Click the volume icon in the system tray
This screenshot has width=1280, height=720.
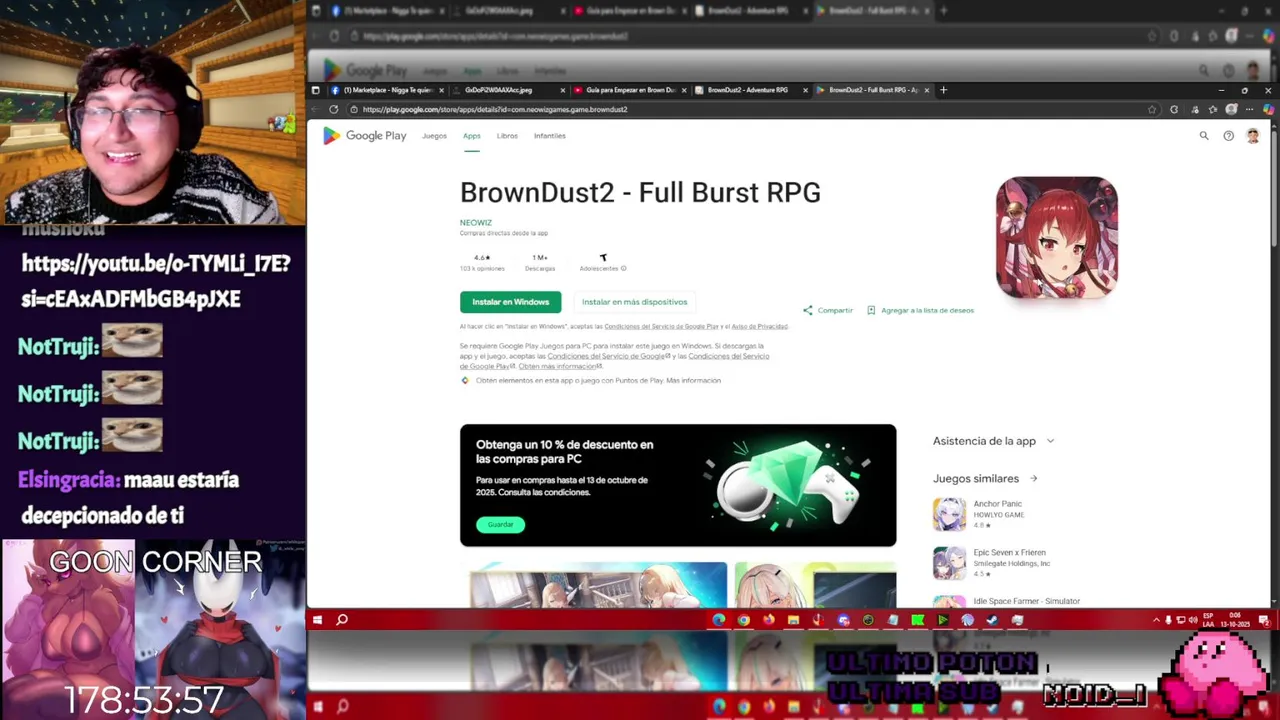(1192, 620)
